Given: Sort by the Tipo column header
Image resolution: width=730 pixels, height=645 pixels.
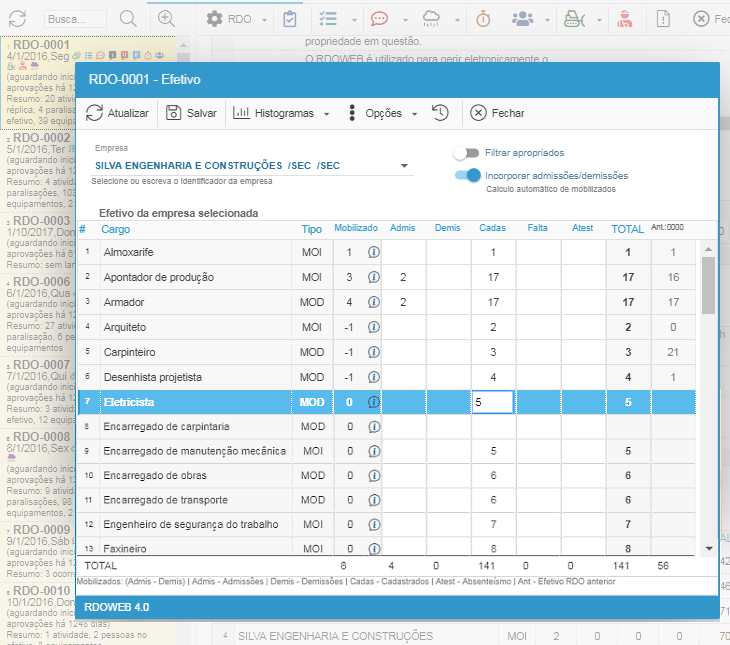Looking at the screenshot, I should point(311,229).
